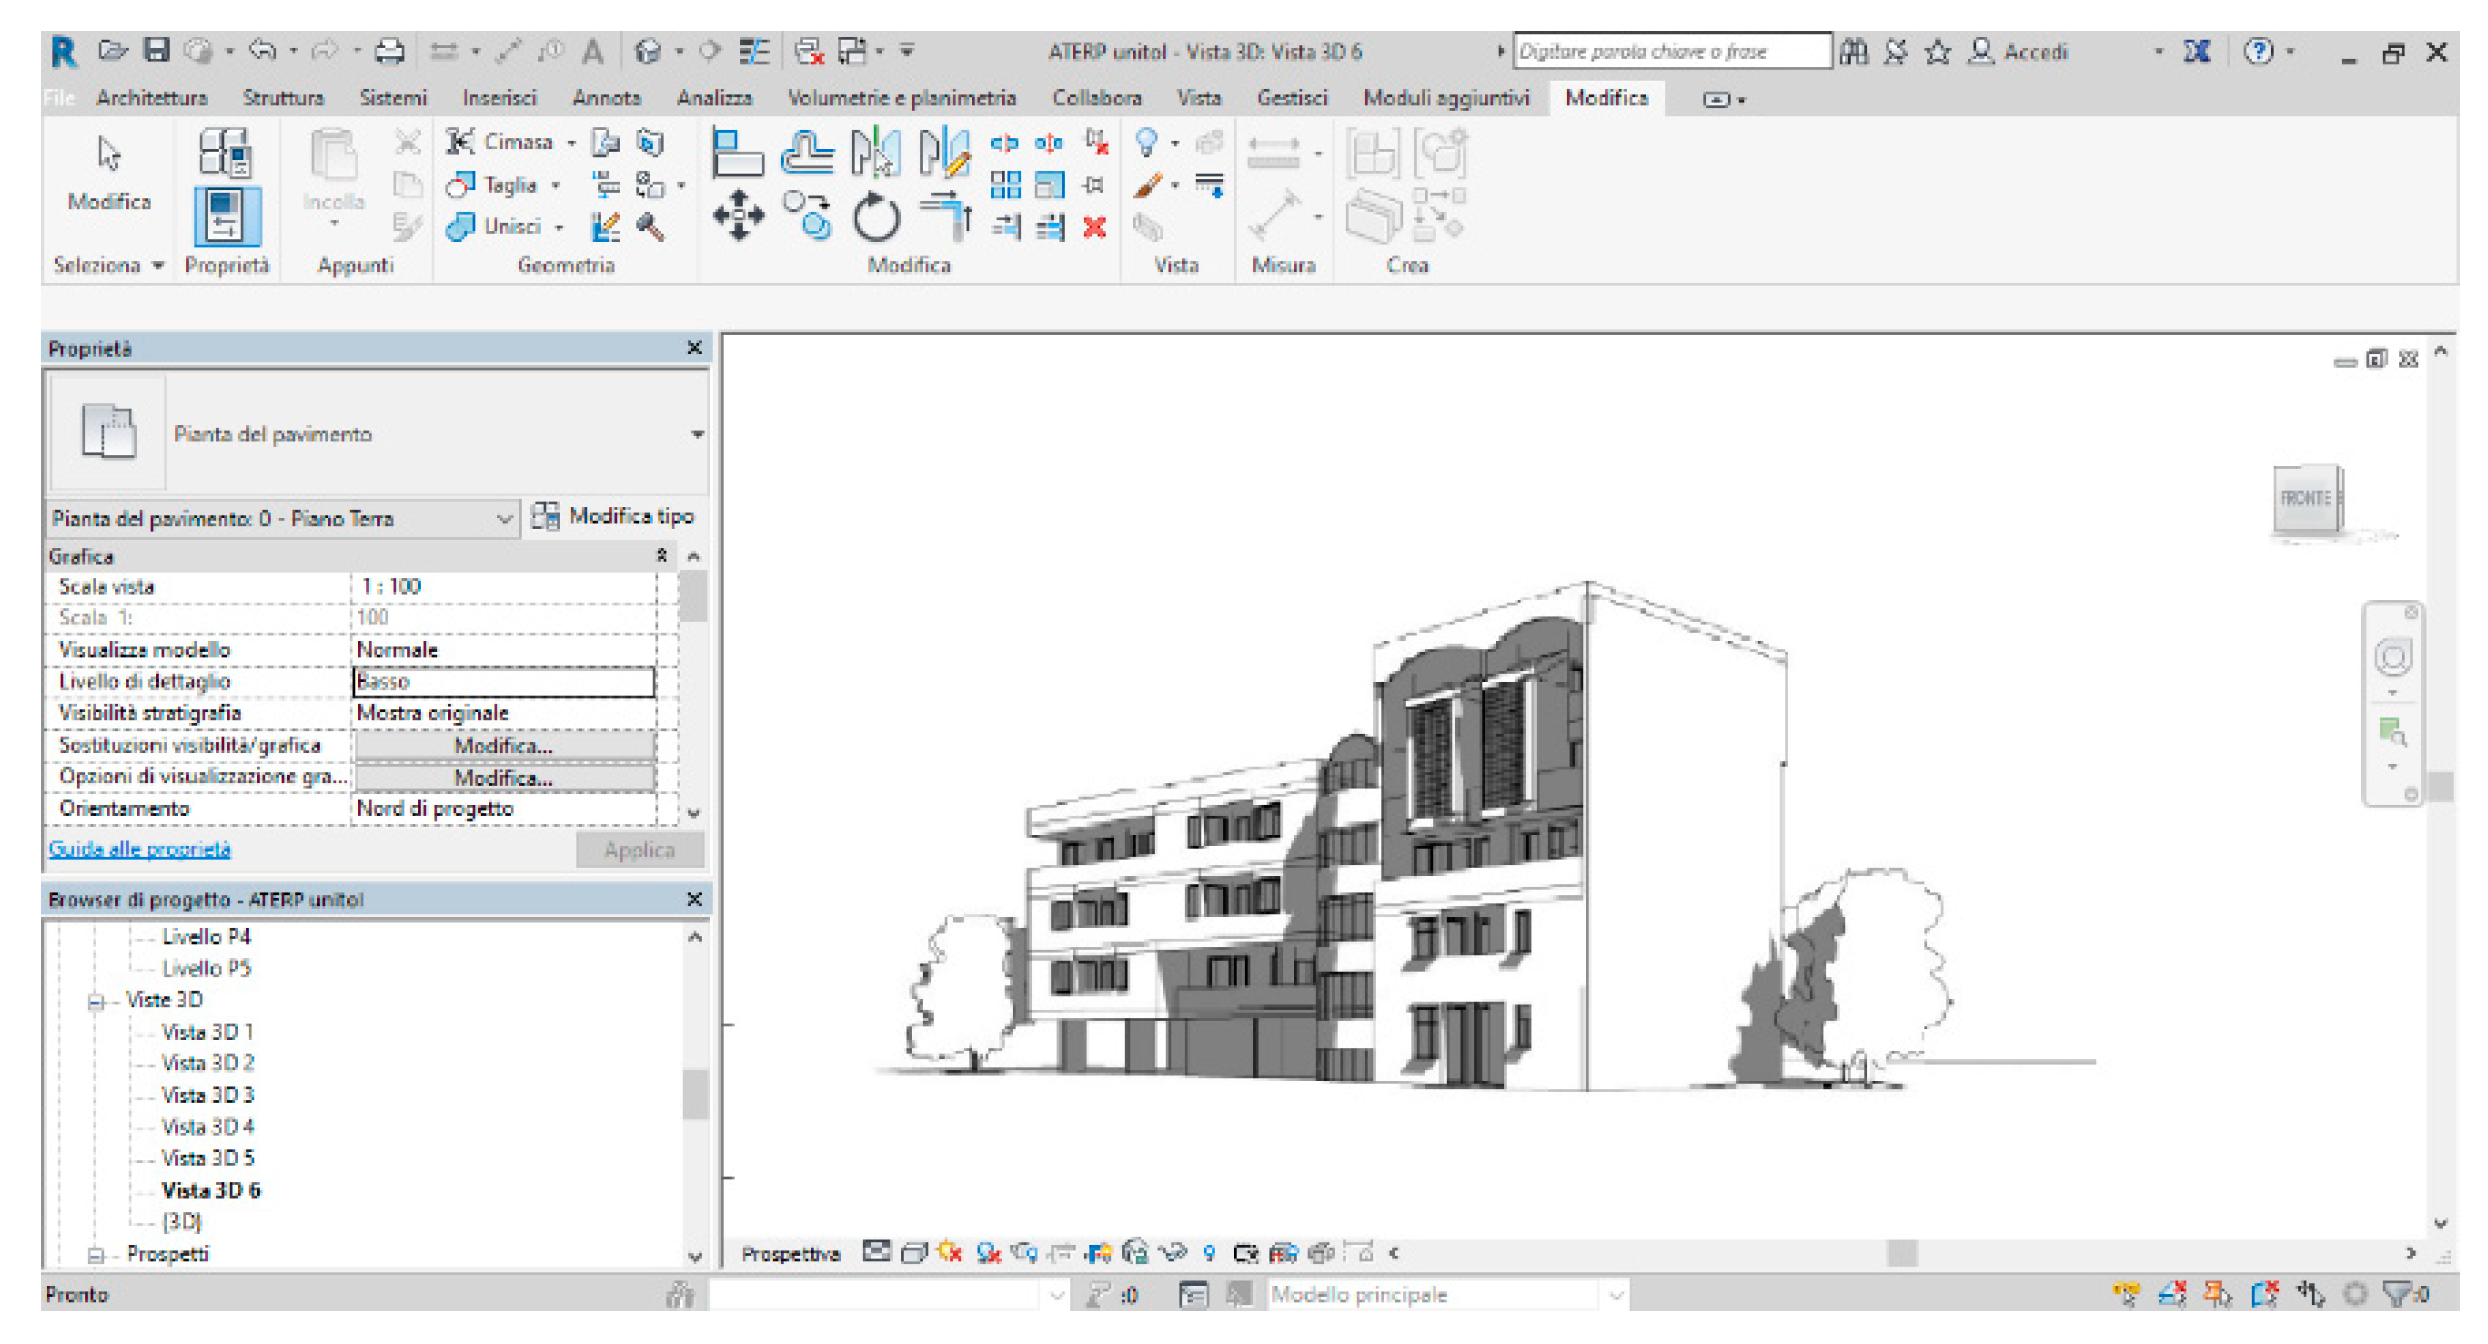This screenshot has height=1344, width=2488.
Task: Click the Rotate tool icon
Action: coord(876,217)
